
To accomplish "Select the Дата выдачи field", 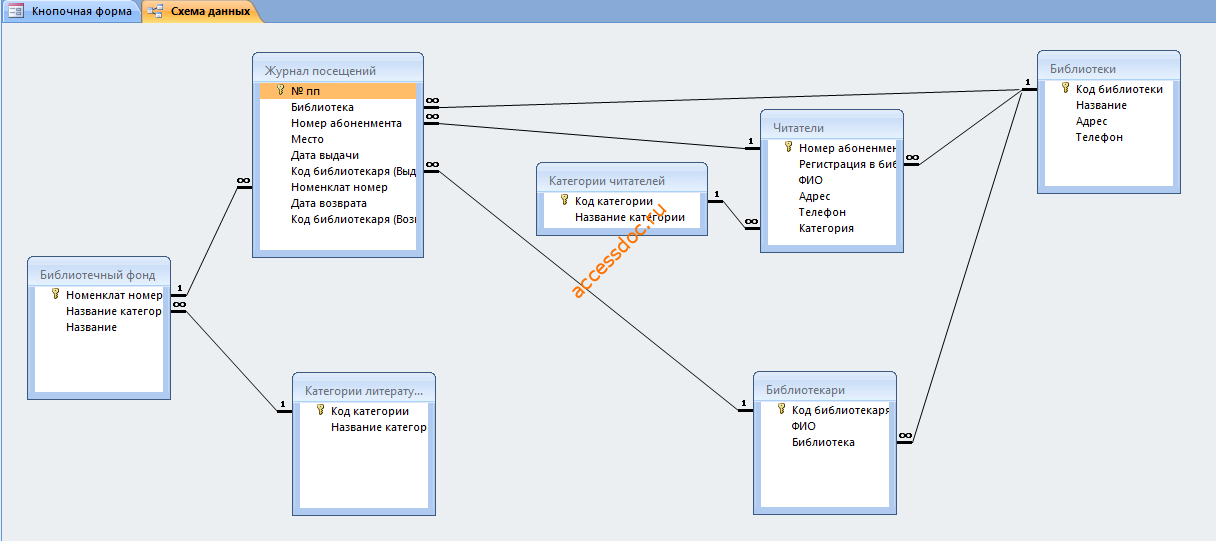I will (337, 155).
